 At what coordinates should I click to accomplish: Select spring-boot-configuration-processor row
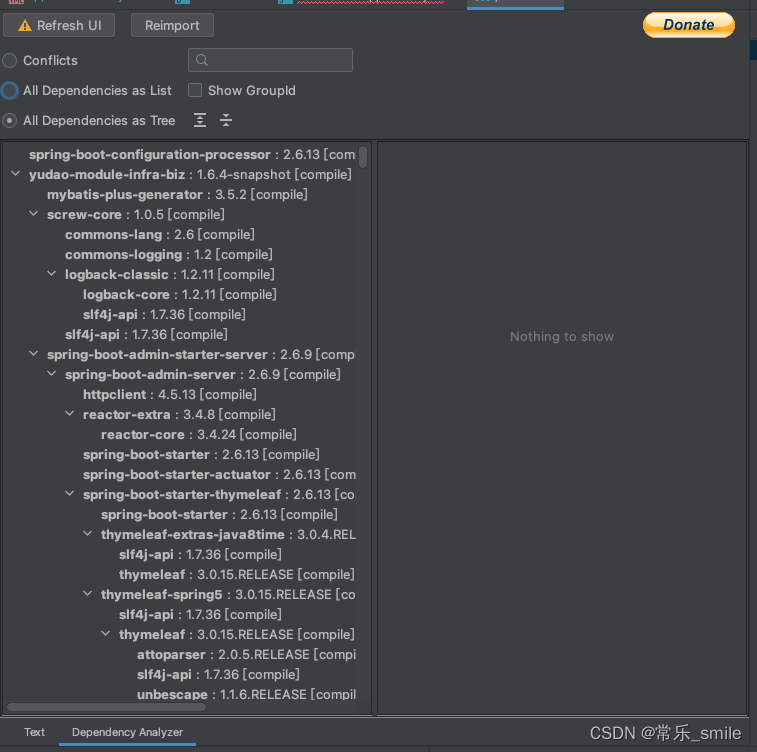pyautogui.click(x=192, y=154)
